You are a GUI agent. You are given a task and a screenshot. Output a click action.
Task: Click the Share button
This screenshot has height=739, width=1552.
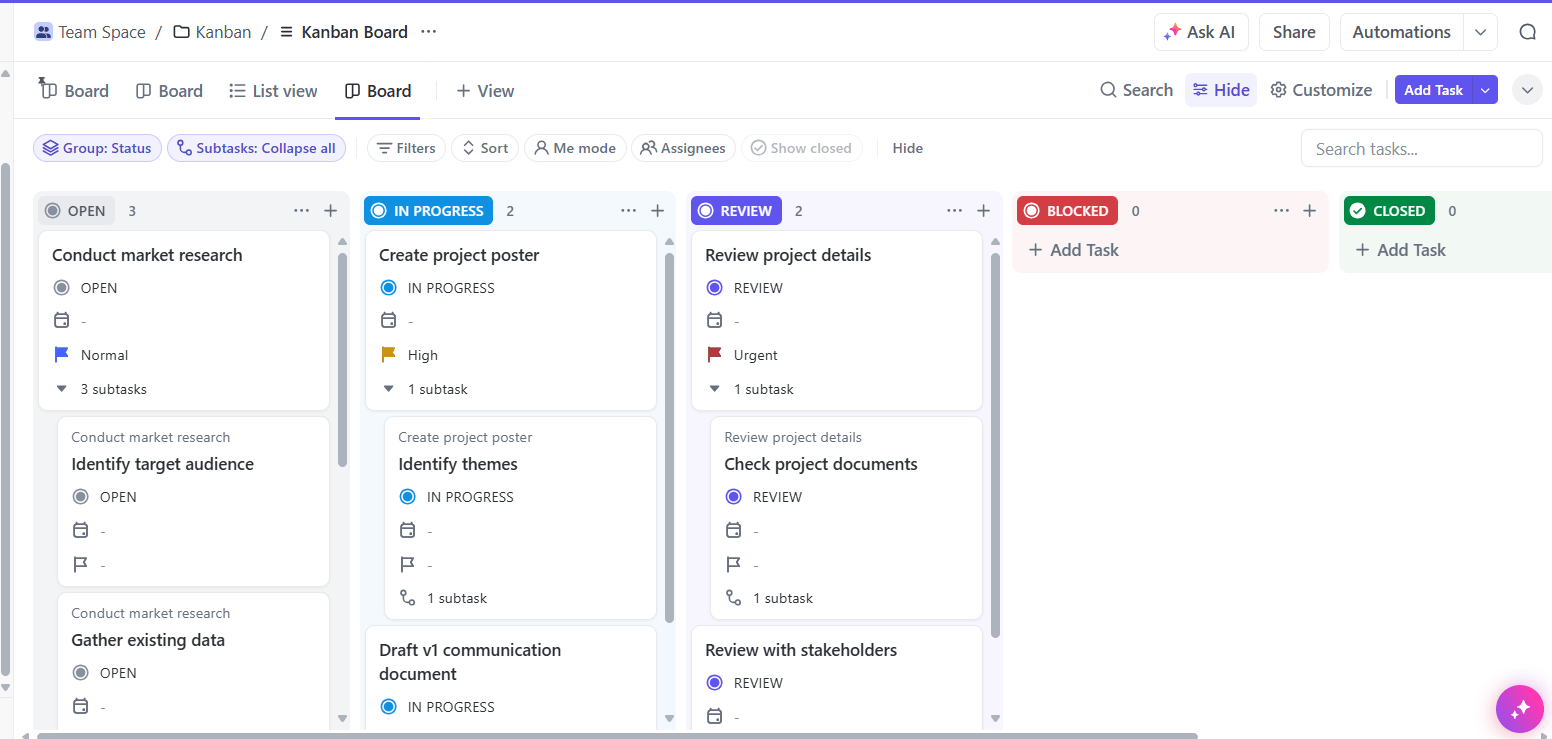click(x=1293, y=31)
